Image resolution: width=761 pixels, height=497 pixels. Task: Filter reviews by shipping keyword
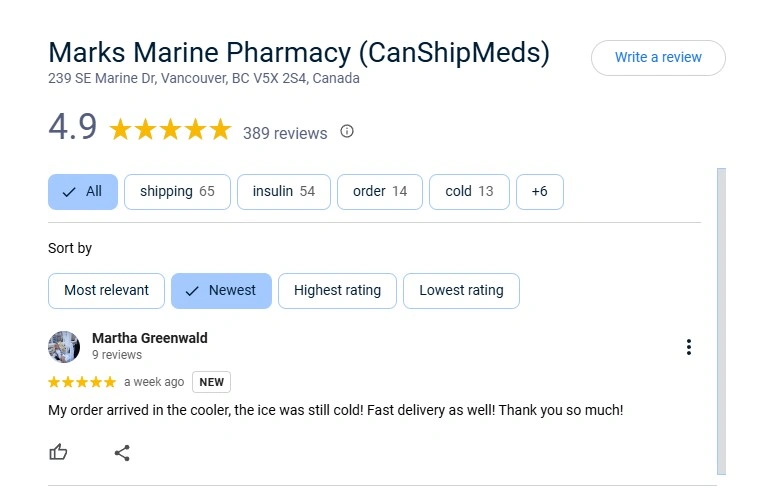pos(177,192)
